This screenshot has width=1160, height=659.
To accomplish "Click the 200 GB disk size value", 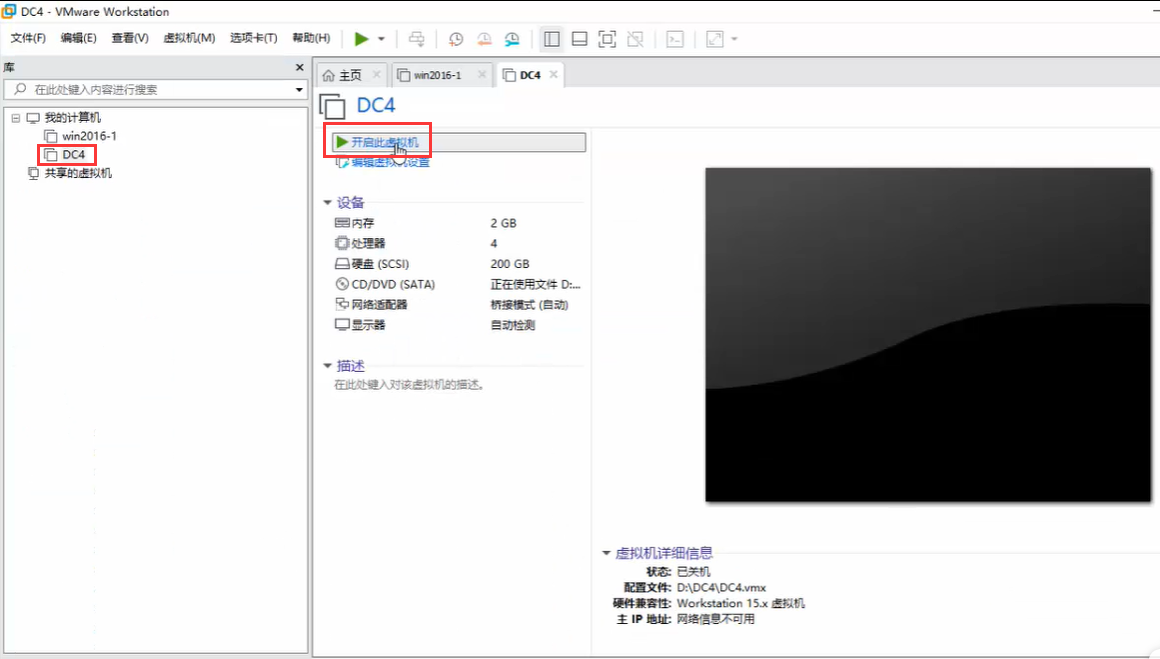I will point(510,264).
